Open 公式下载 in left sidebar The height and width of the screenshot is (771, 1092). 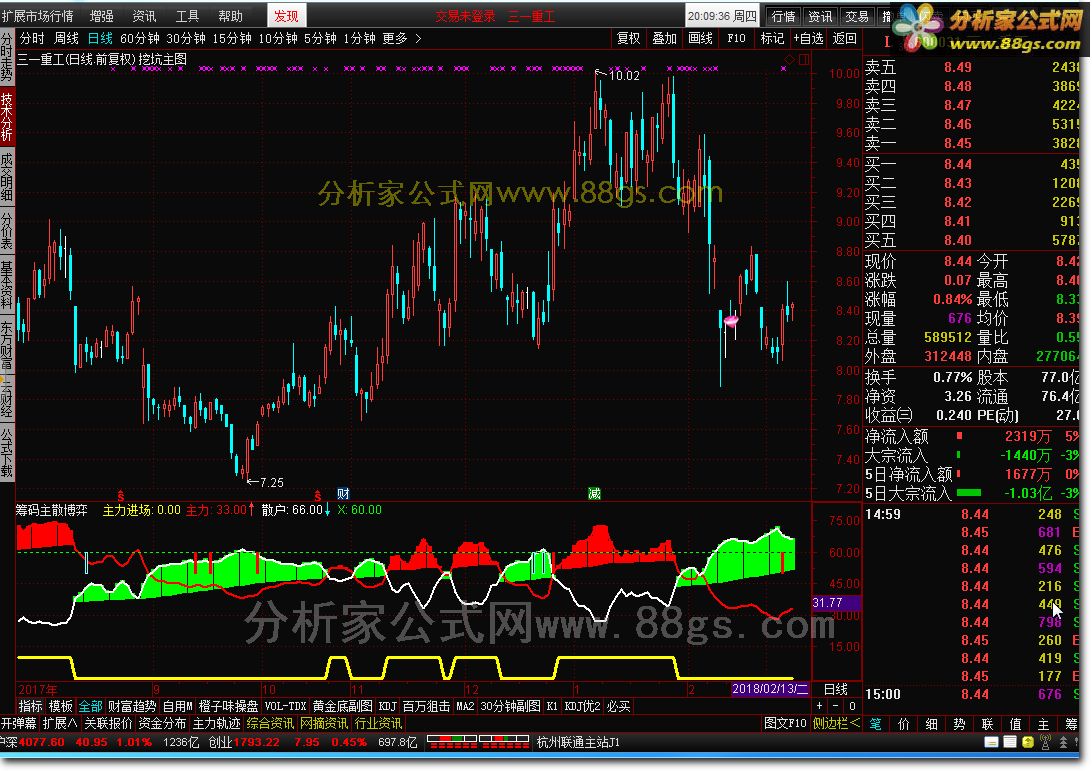(x=6, y=452)
